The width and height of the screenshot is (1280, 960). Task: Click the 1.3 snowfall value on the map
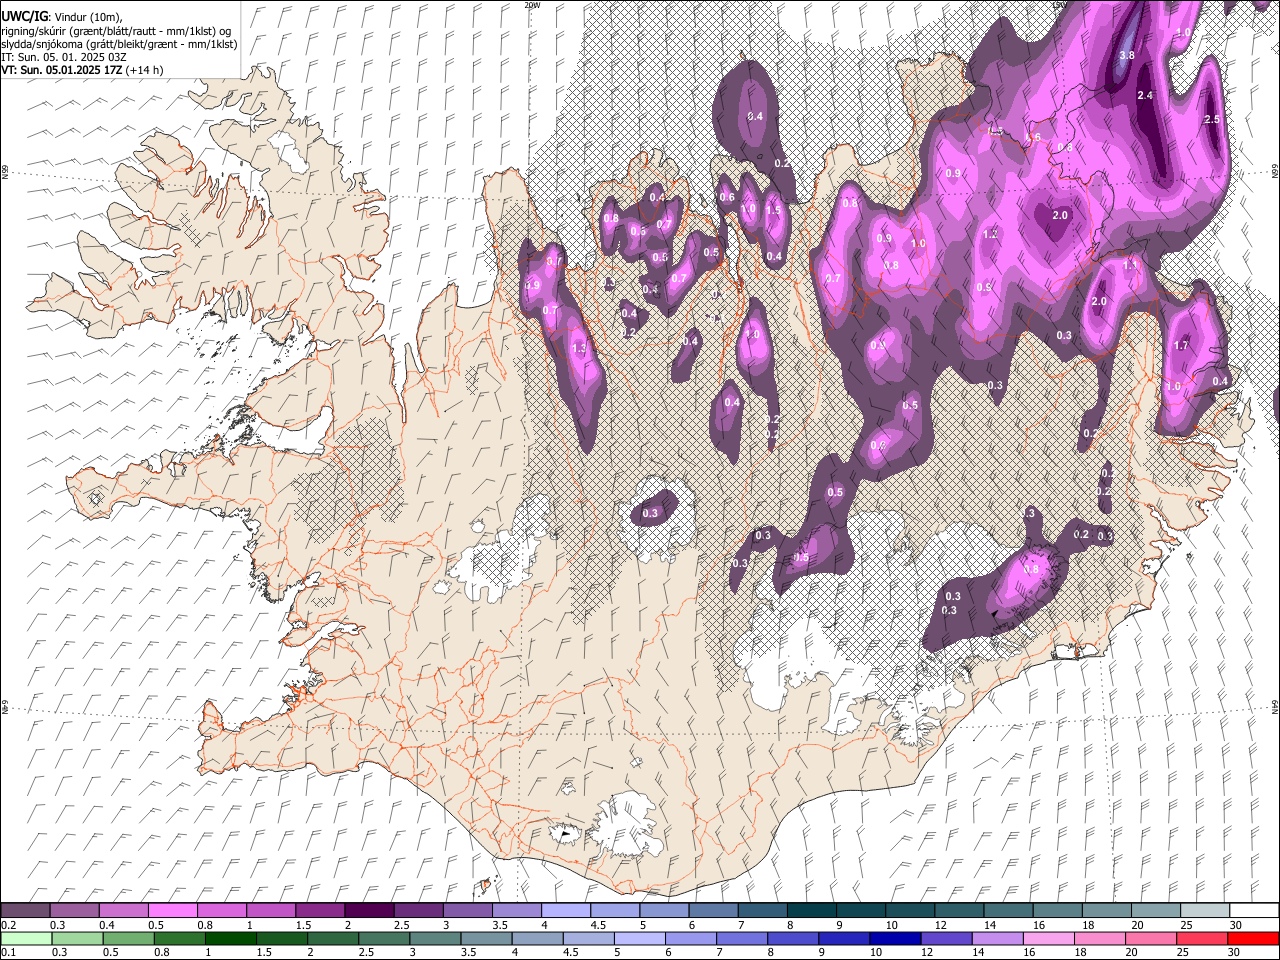(579, 349)
